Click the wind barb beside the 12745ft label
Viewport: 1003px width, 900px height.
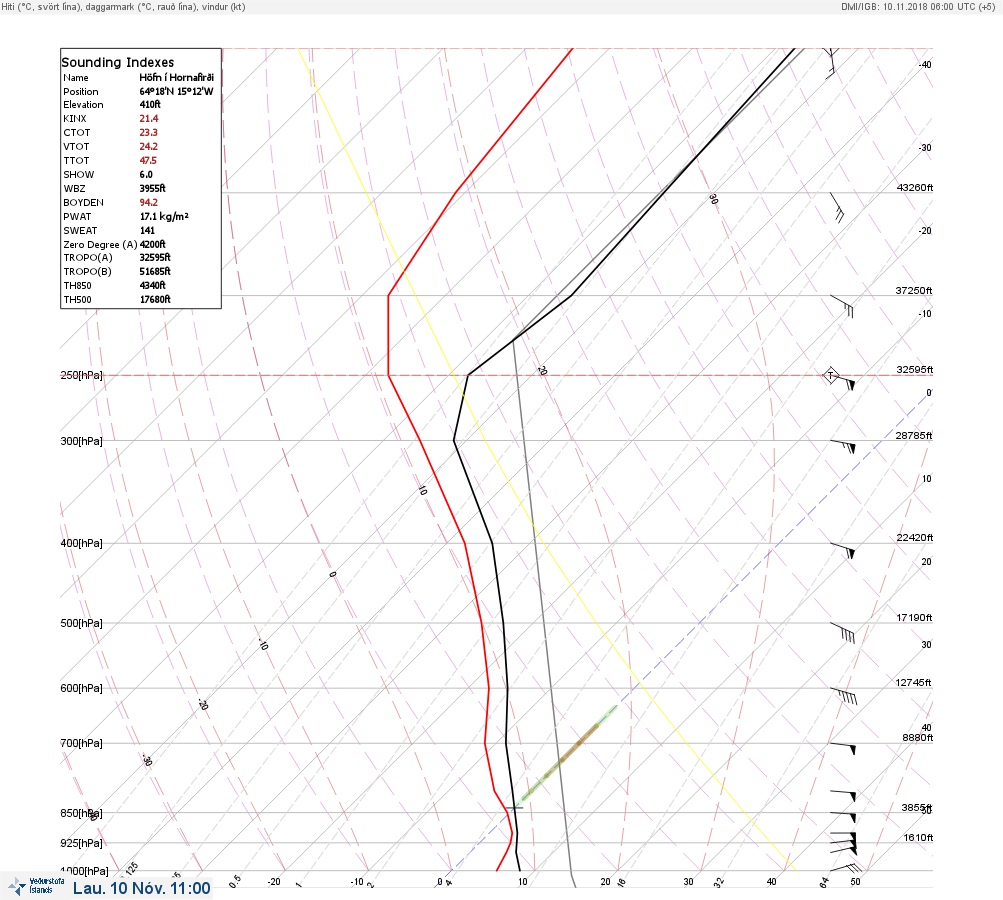(843, 695)
